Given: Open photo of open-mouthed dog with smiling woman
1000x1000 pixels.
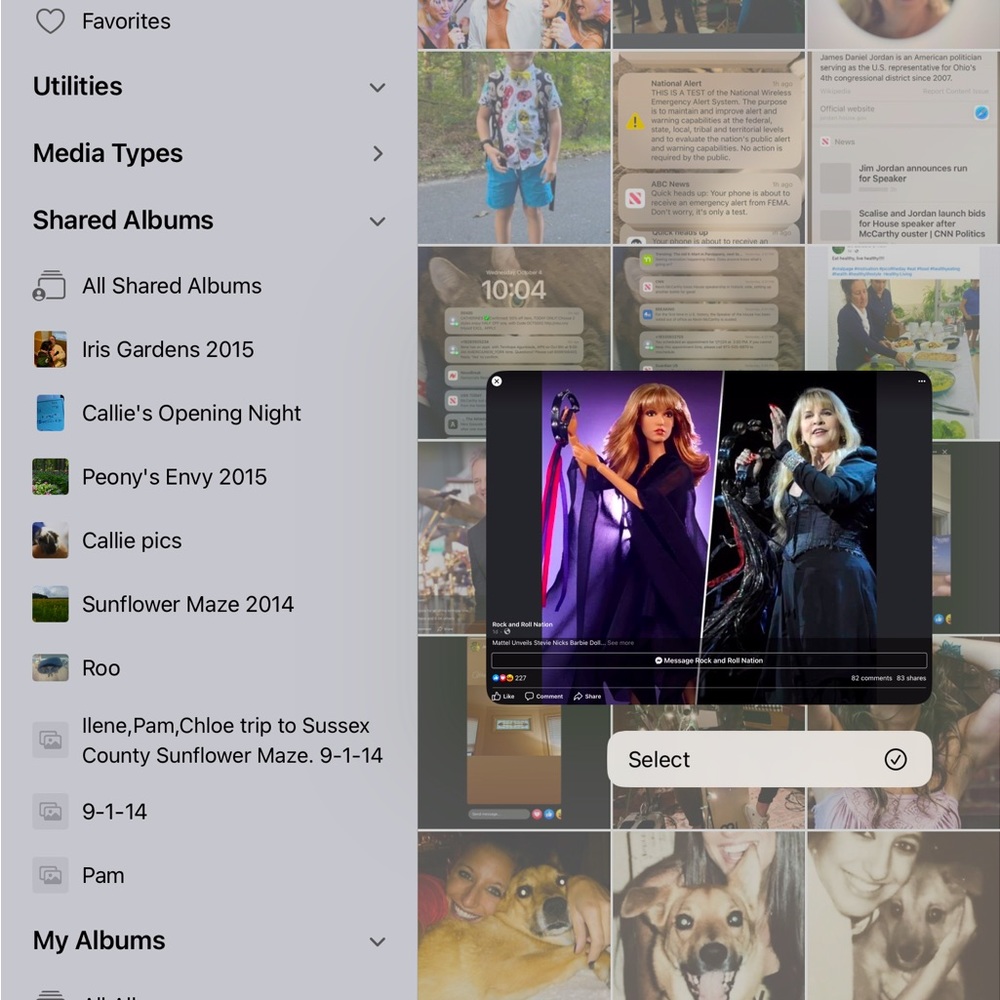Looking at the screenshot, I should tap(708, 915).
